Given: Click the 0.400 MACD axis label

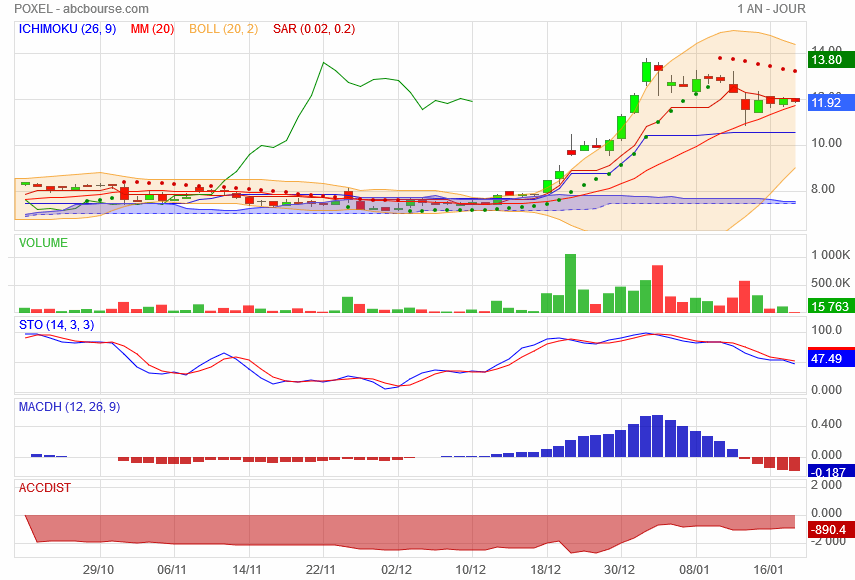Looking at the screenshot, I should (827, 424).
